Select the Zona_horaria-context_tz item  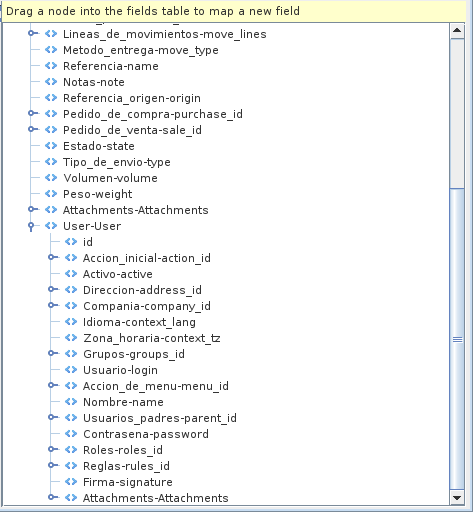coord(152,338)
